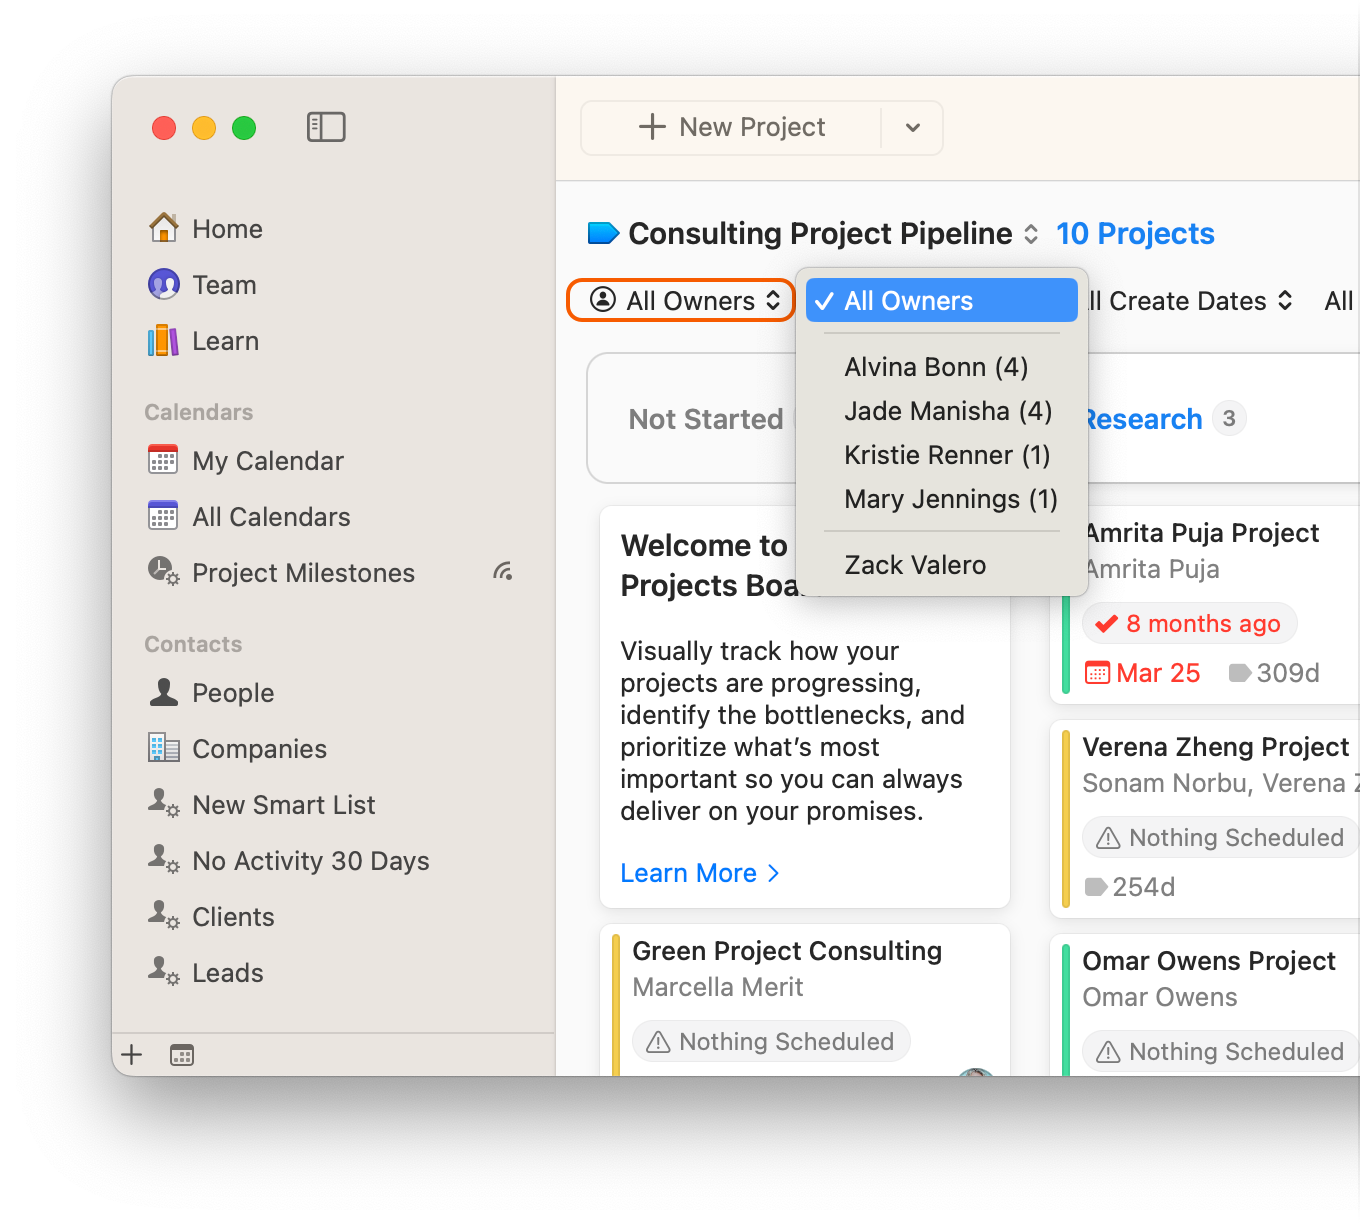This screenshot has height=1224, width=1360.
Task: Click the Learn More link
Action: [689, 872]
